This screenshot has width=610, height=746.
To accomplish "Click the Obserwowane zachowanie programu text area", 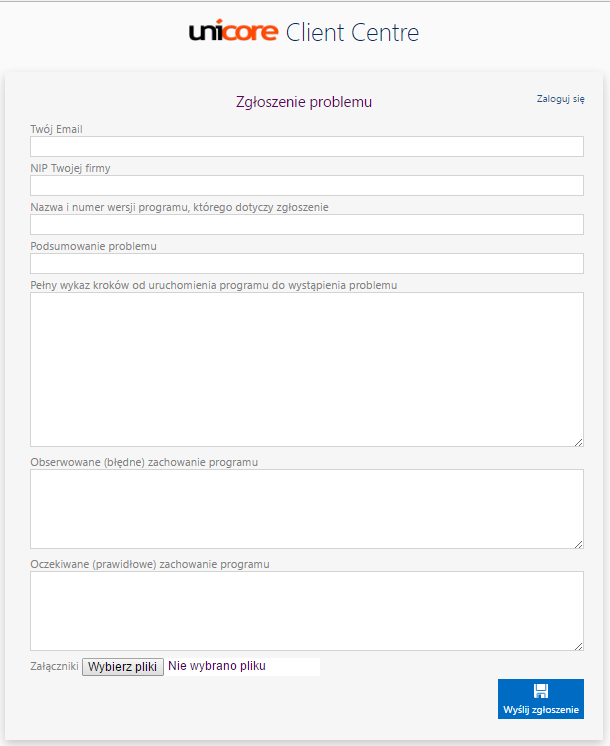I will click(x=306, y=509).
